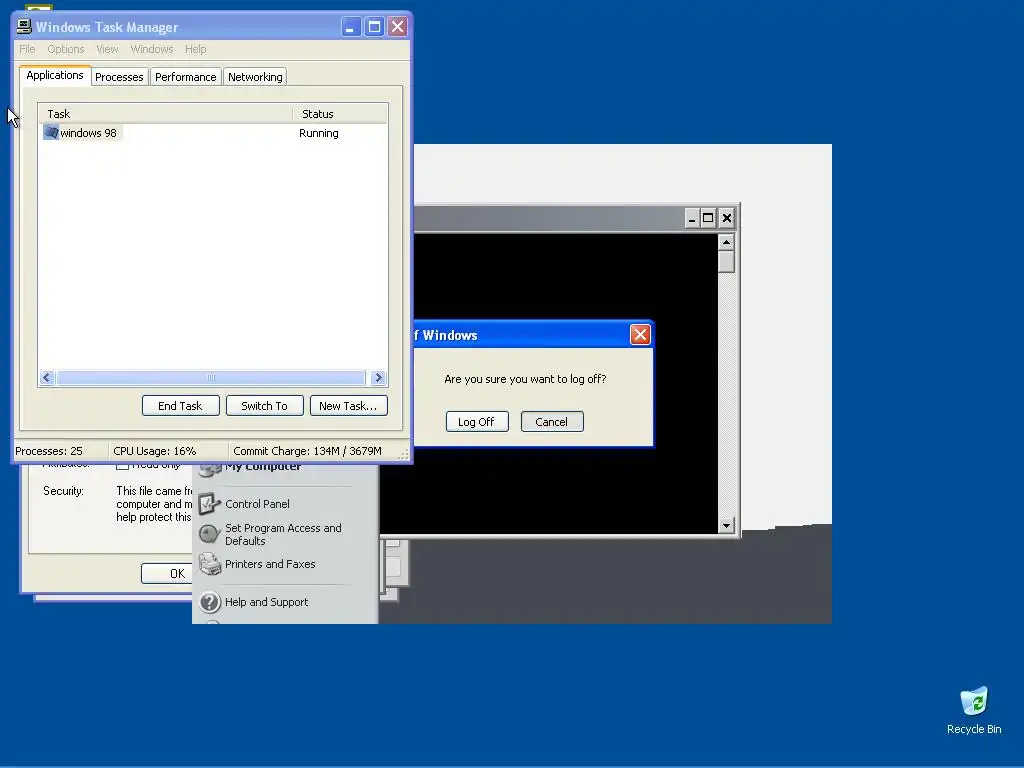The height and width of the screenshot is (768, 1024).
Task: Click the Printers and Faxes icon
Action: point(209,564)
